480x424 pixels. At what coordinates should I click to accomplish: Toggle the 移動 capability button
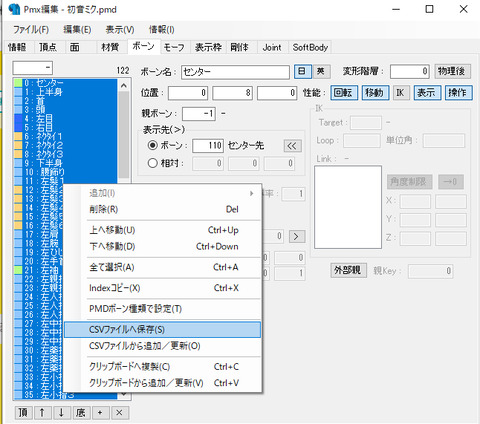pos(375,93)
